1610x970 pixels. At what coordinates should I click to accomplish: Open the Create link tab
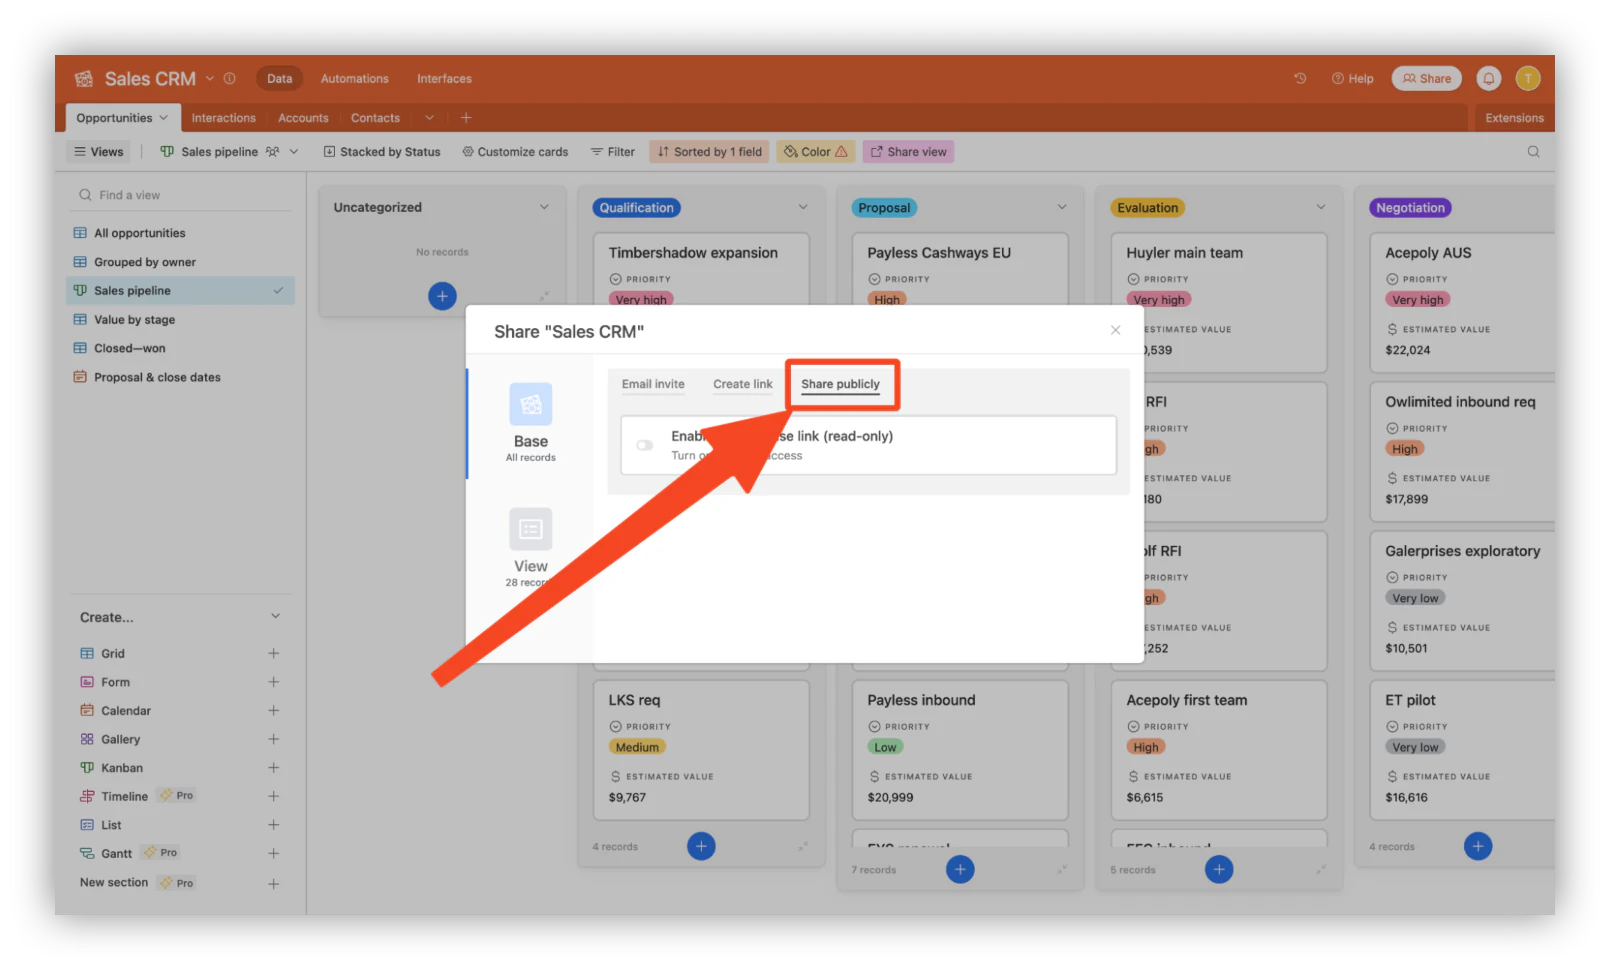742,384
